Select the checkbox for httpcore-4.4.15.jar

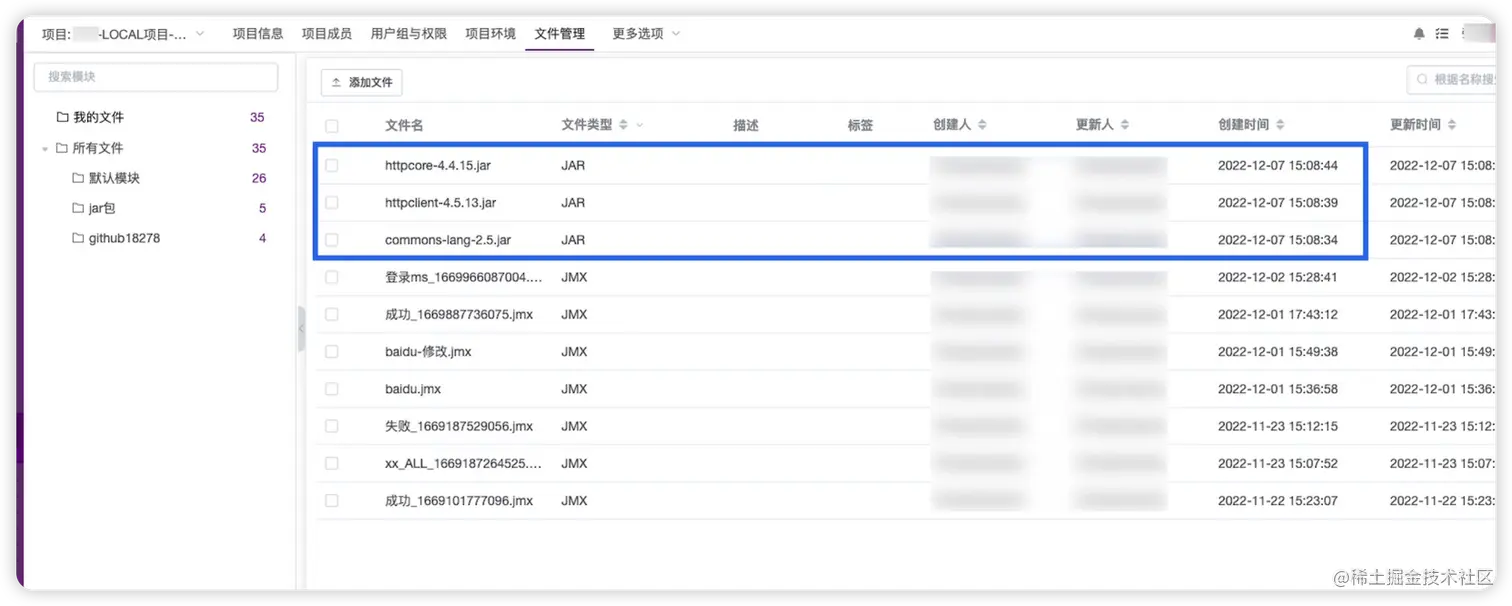[332, 165]
